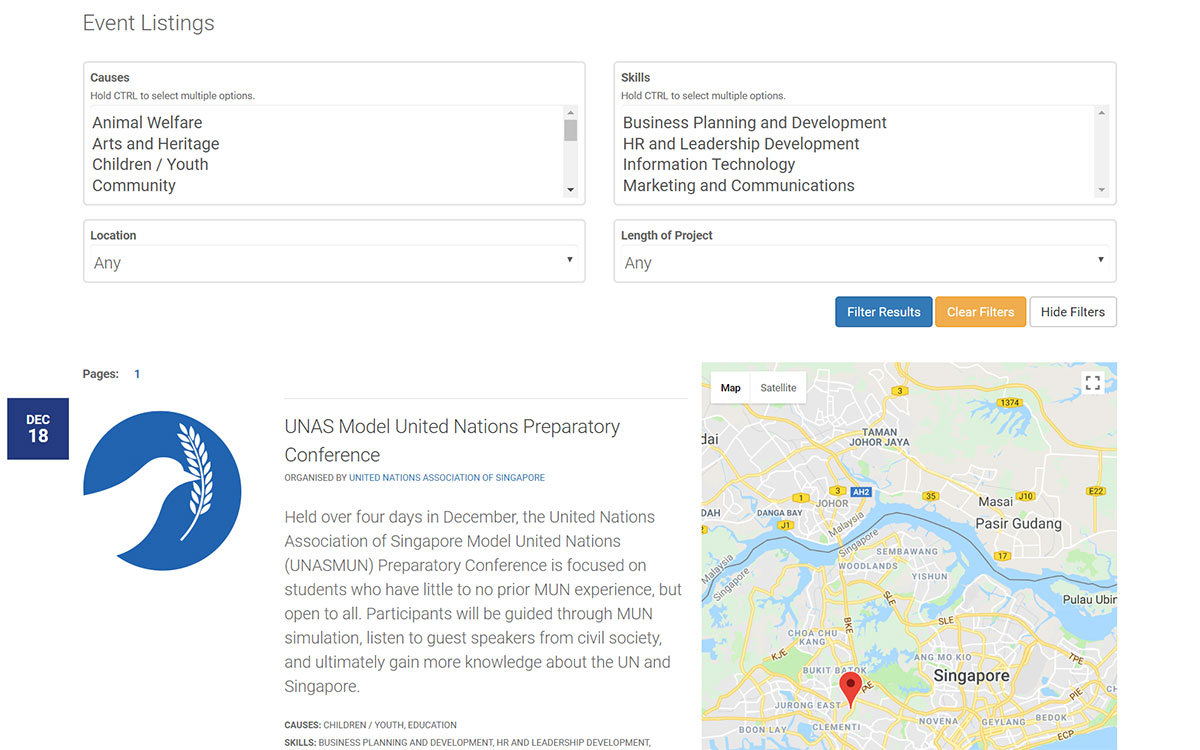Click the J10 route shield on map
The image size is (1200, 750).
coord(1025,496)
